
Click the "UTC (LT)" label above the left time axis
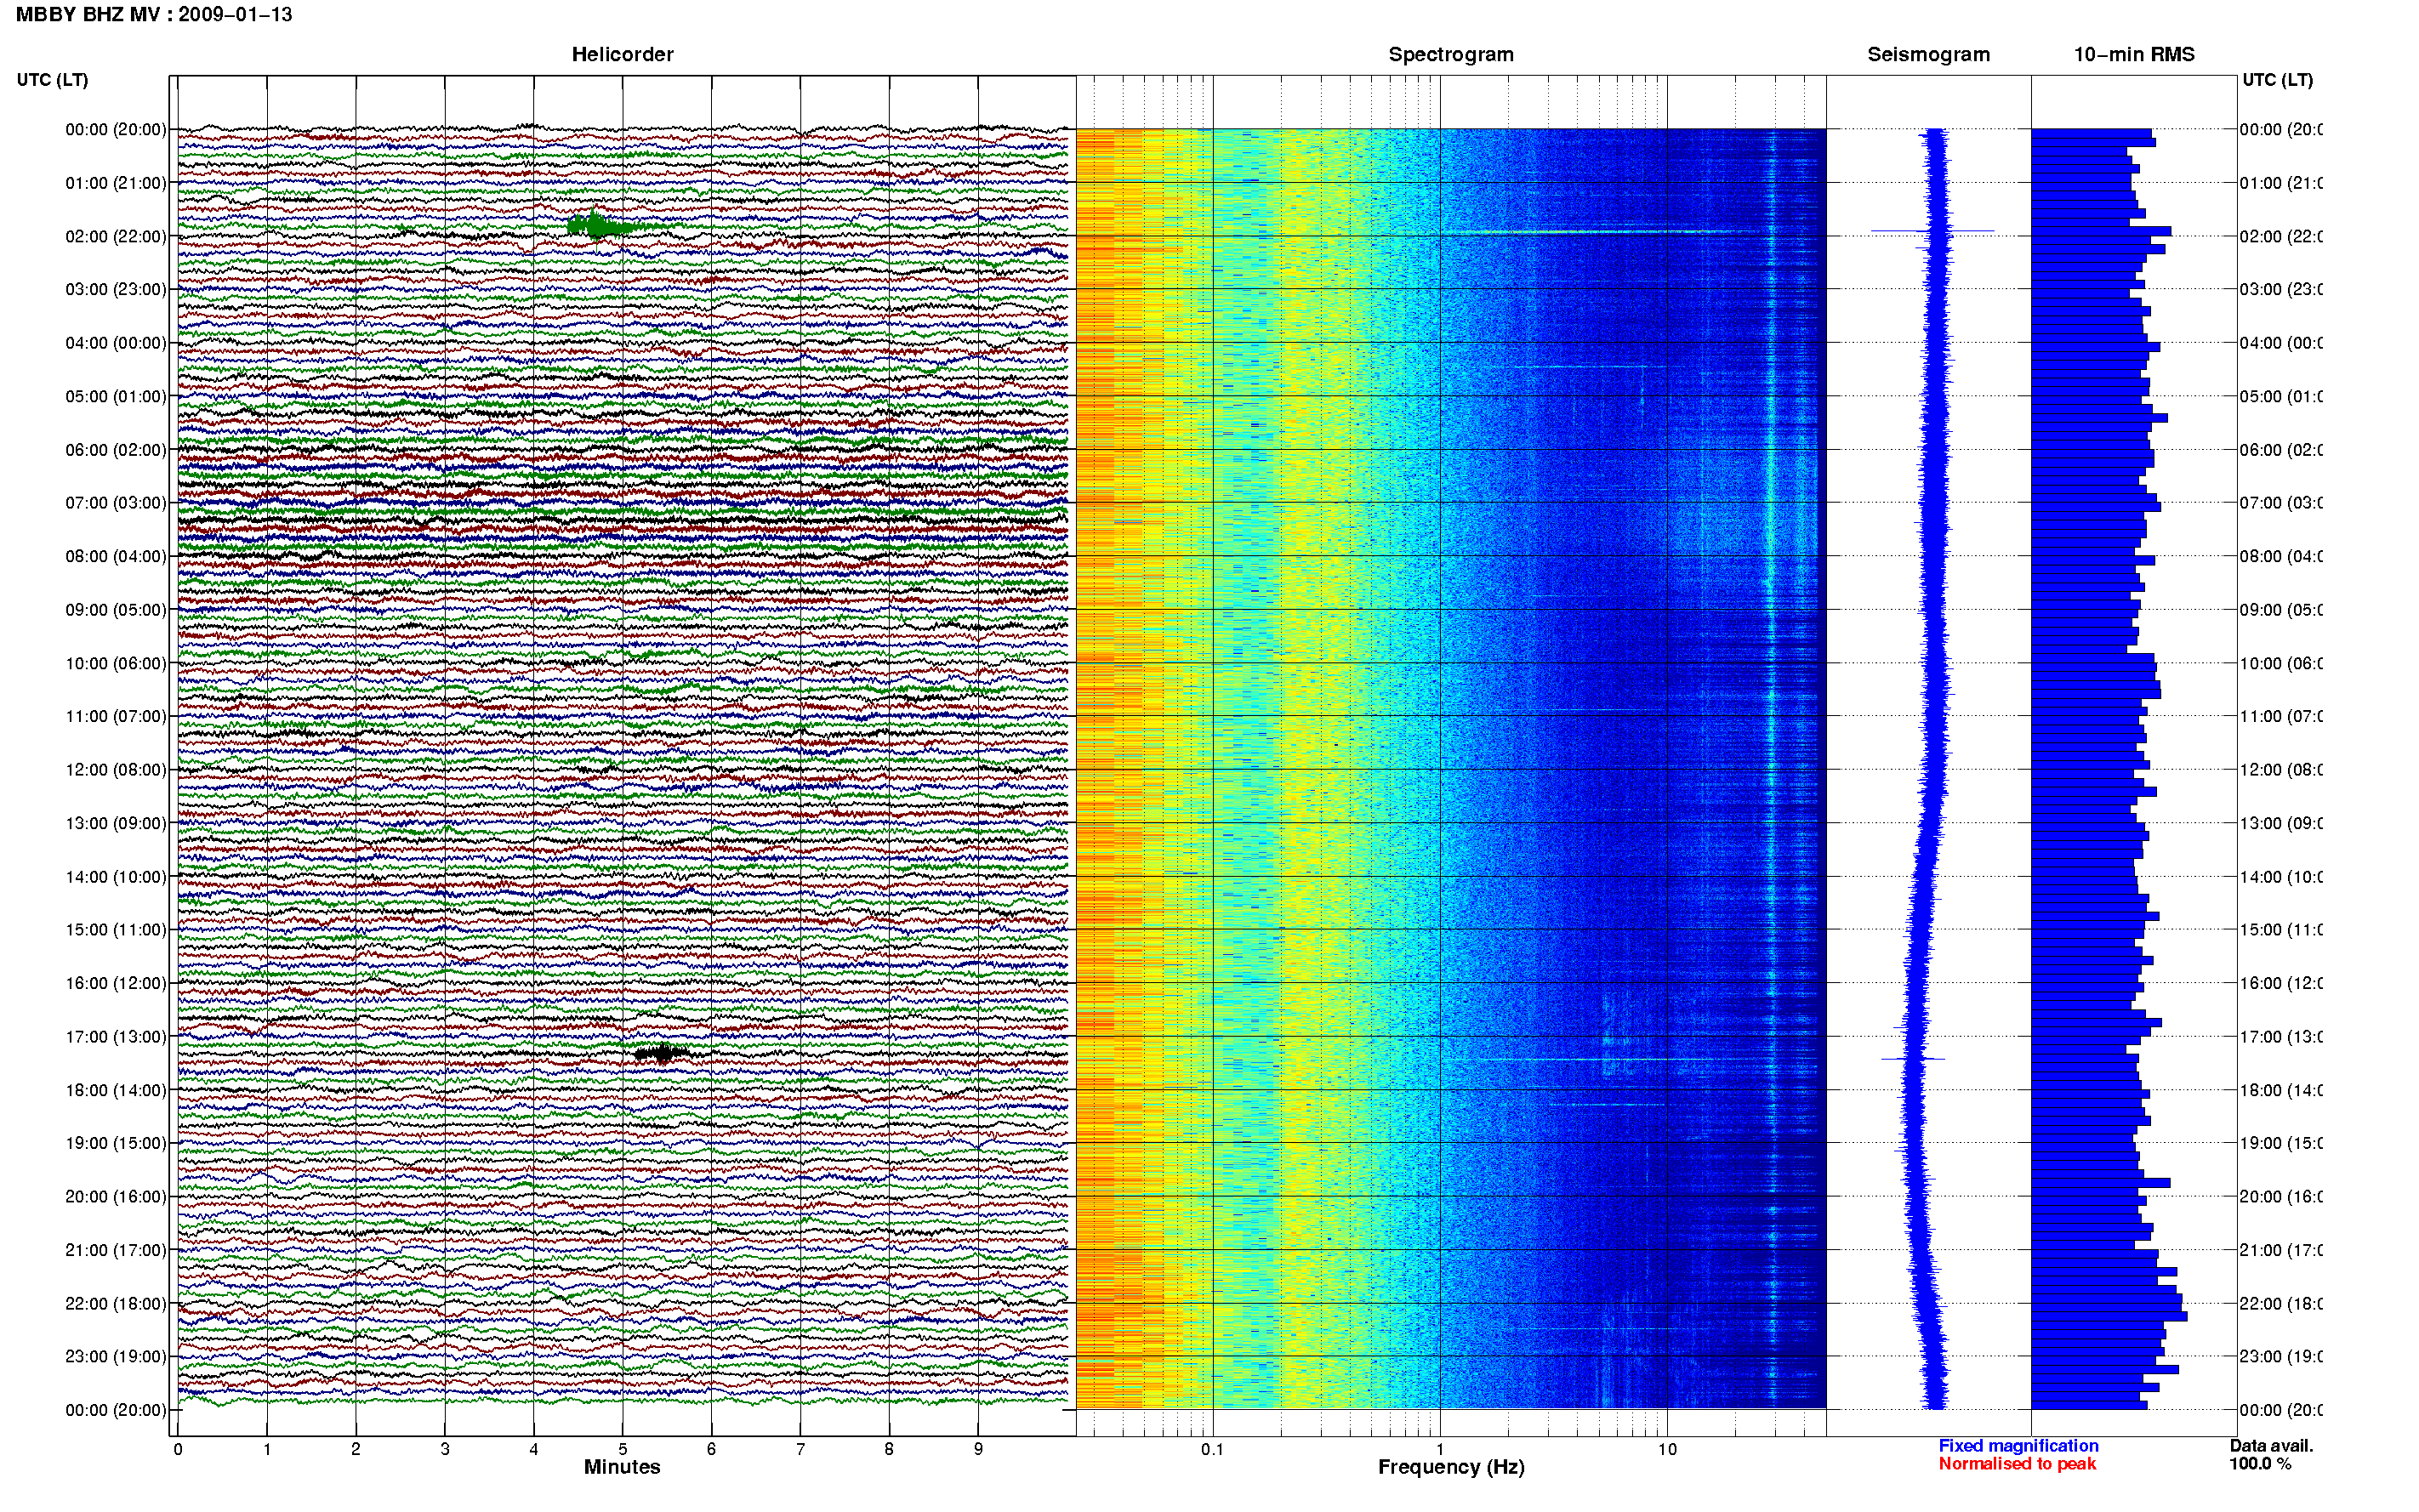point(52,80)
